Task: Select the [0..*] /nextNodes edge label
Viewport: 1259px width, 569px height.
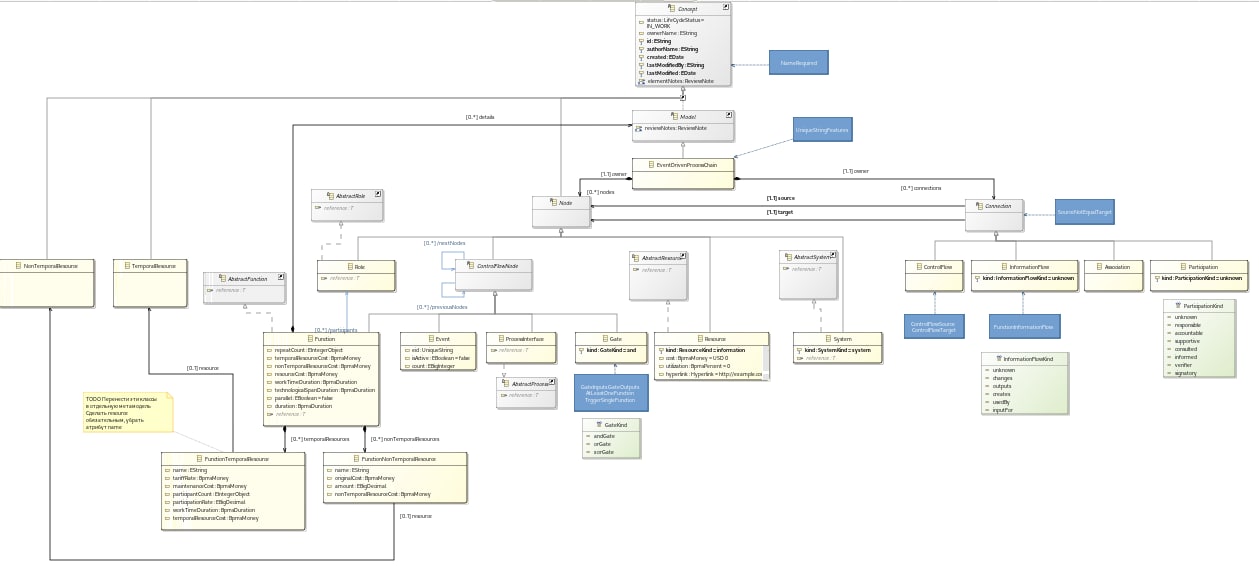Action: pyautogui.click(x=444, y=242)
